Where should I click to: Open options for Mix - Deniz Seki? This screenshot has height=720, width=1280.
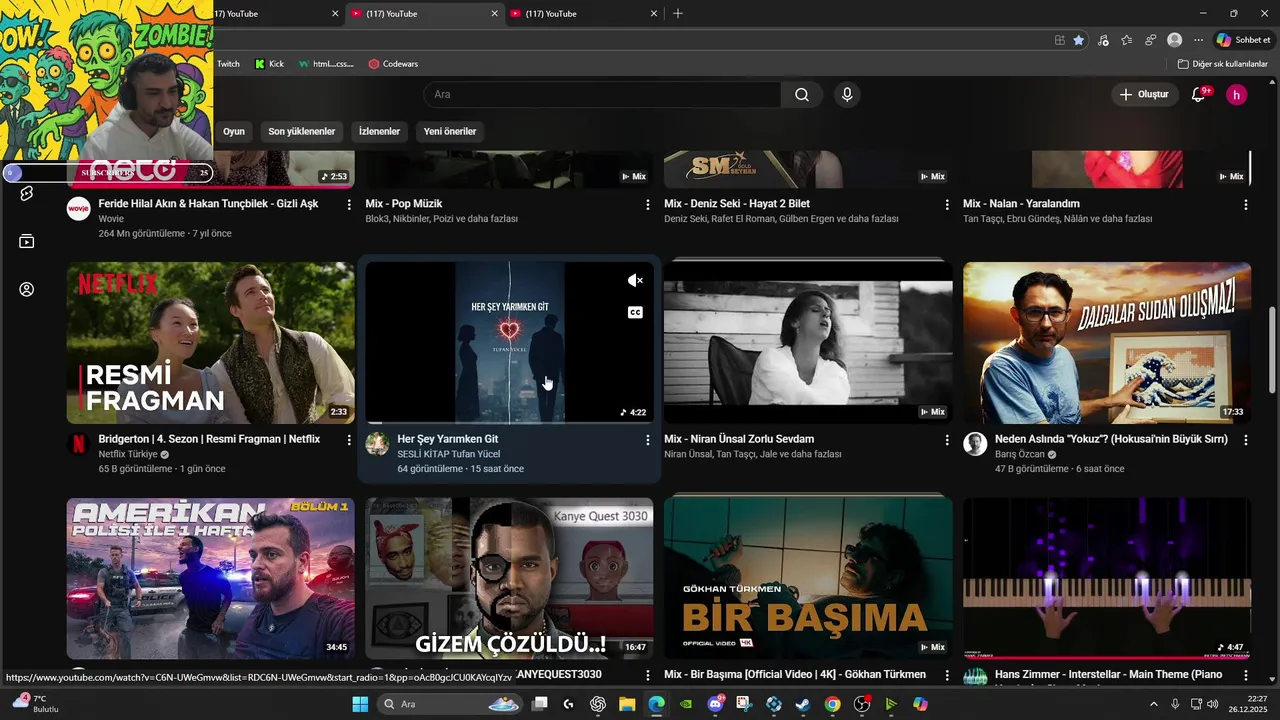(947, 204)
